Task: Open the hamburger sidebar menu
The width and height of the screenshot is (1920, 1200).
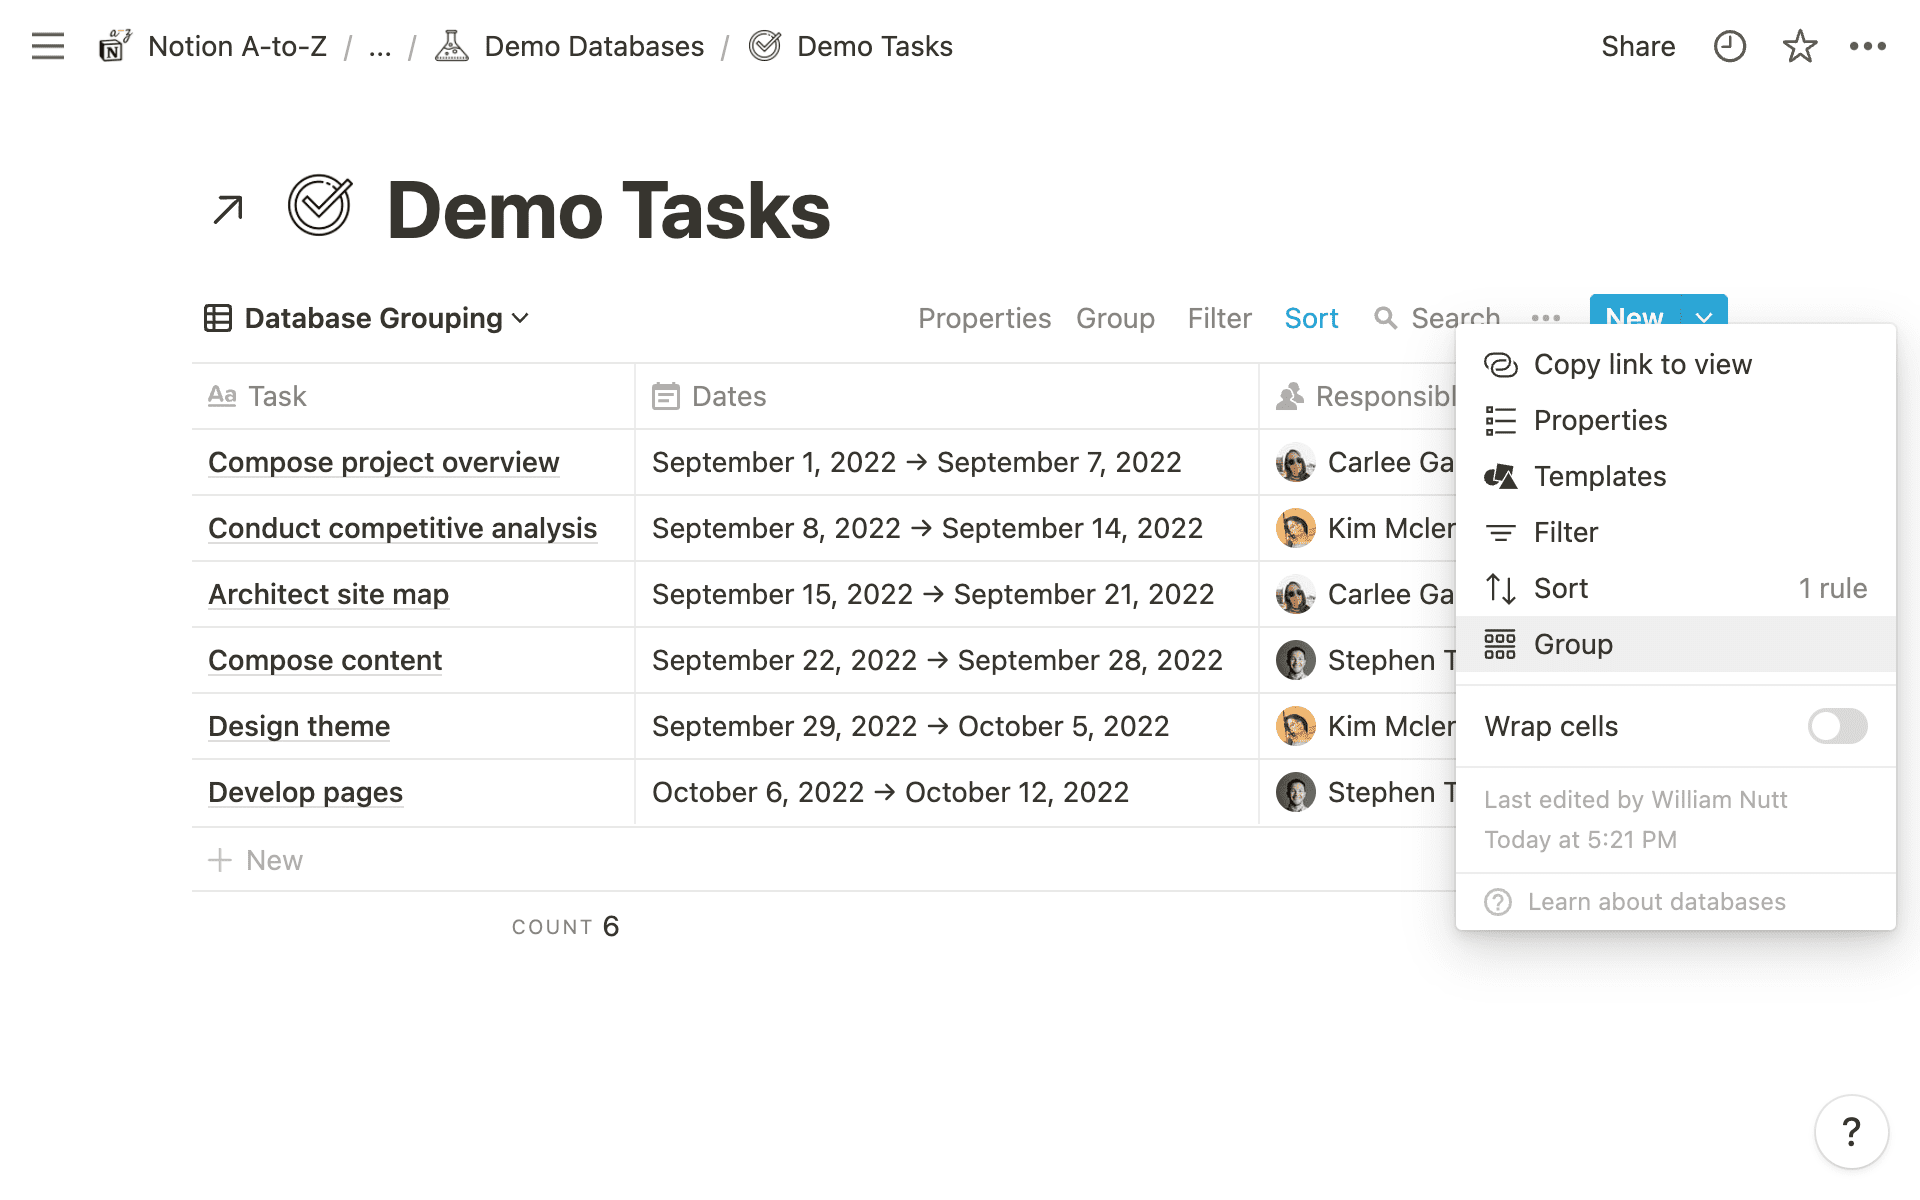Action: point(47,46)
